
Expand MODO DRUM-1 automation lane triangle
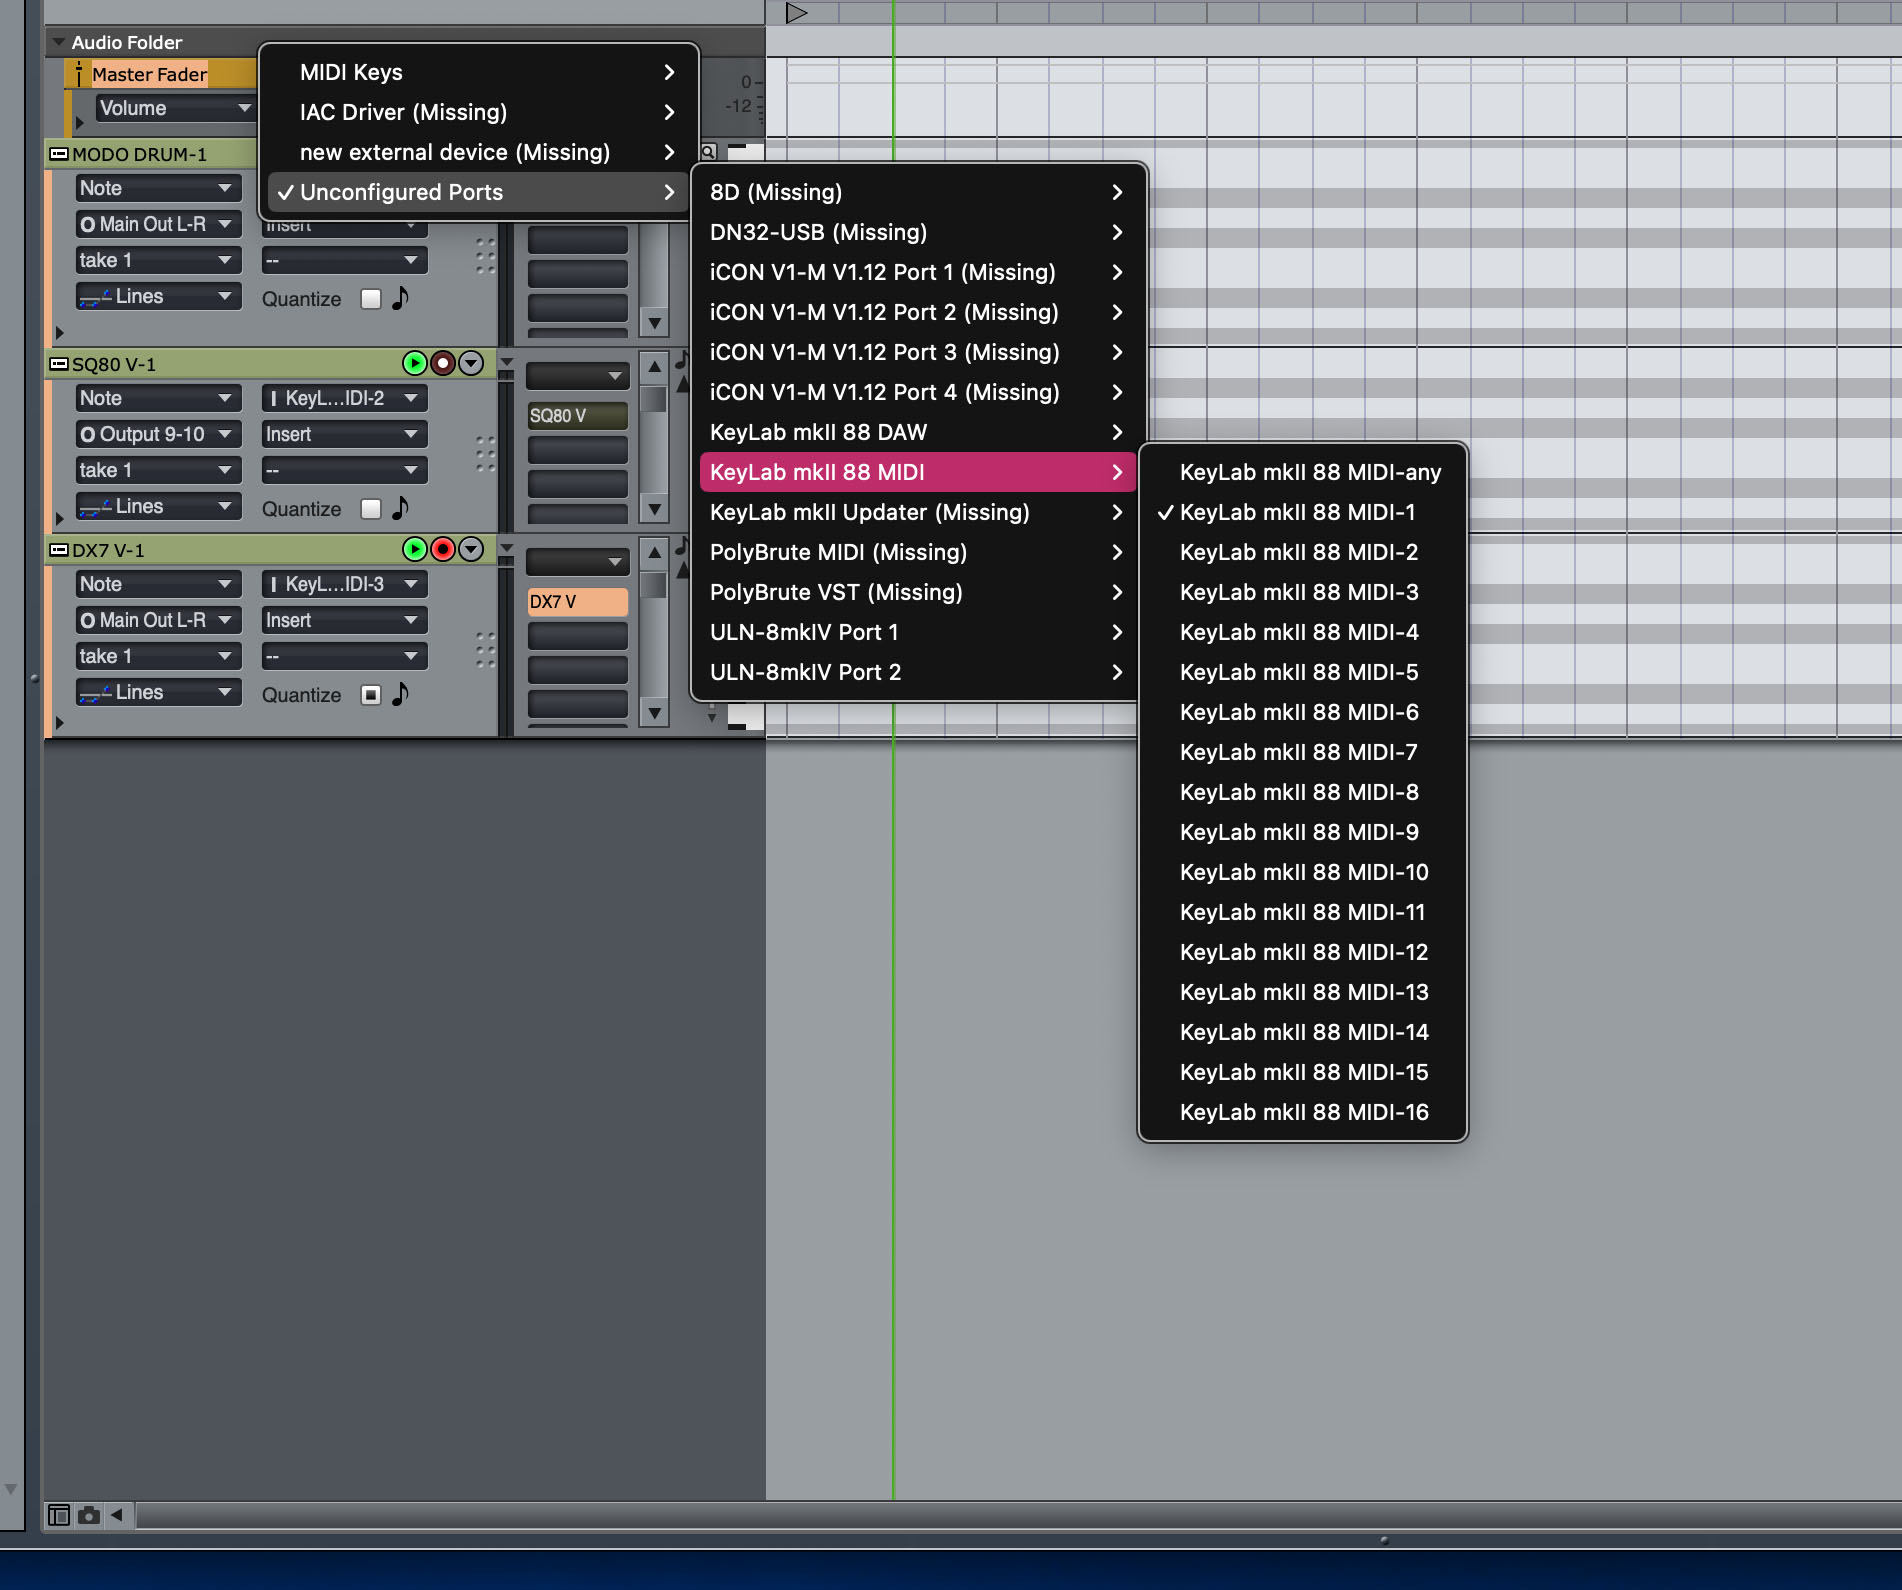pos(59,333)
